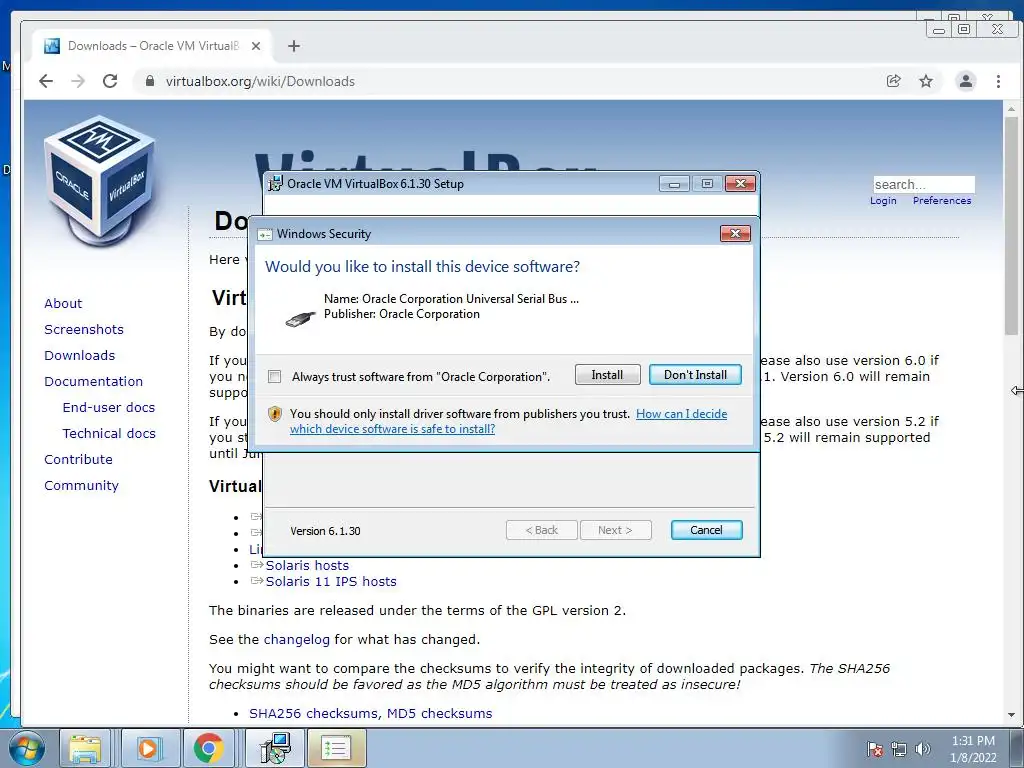Screen dimensions: 1024x768
Task: Reload the VirtualBox downloads page
Action: coord(110,81)
